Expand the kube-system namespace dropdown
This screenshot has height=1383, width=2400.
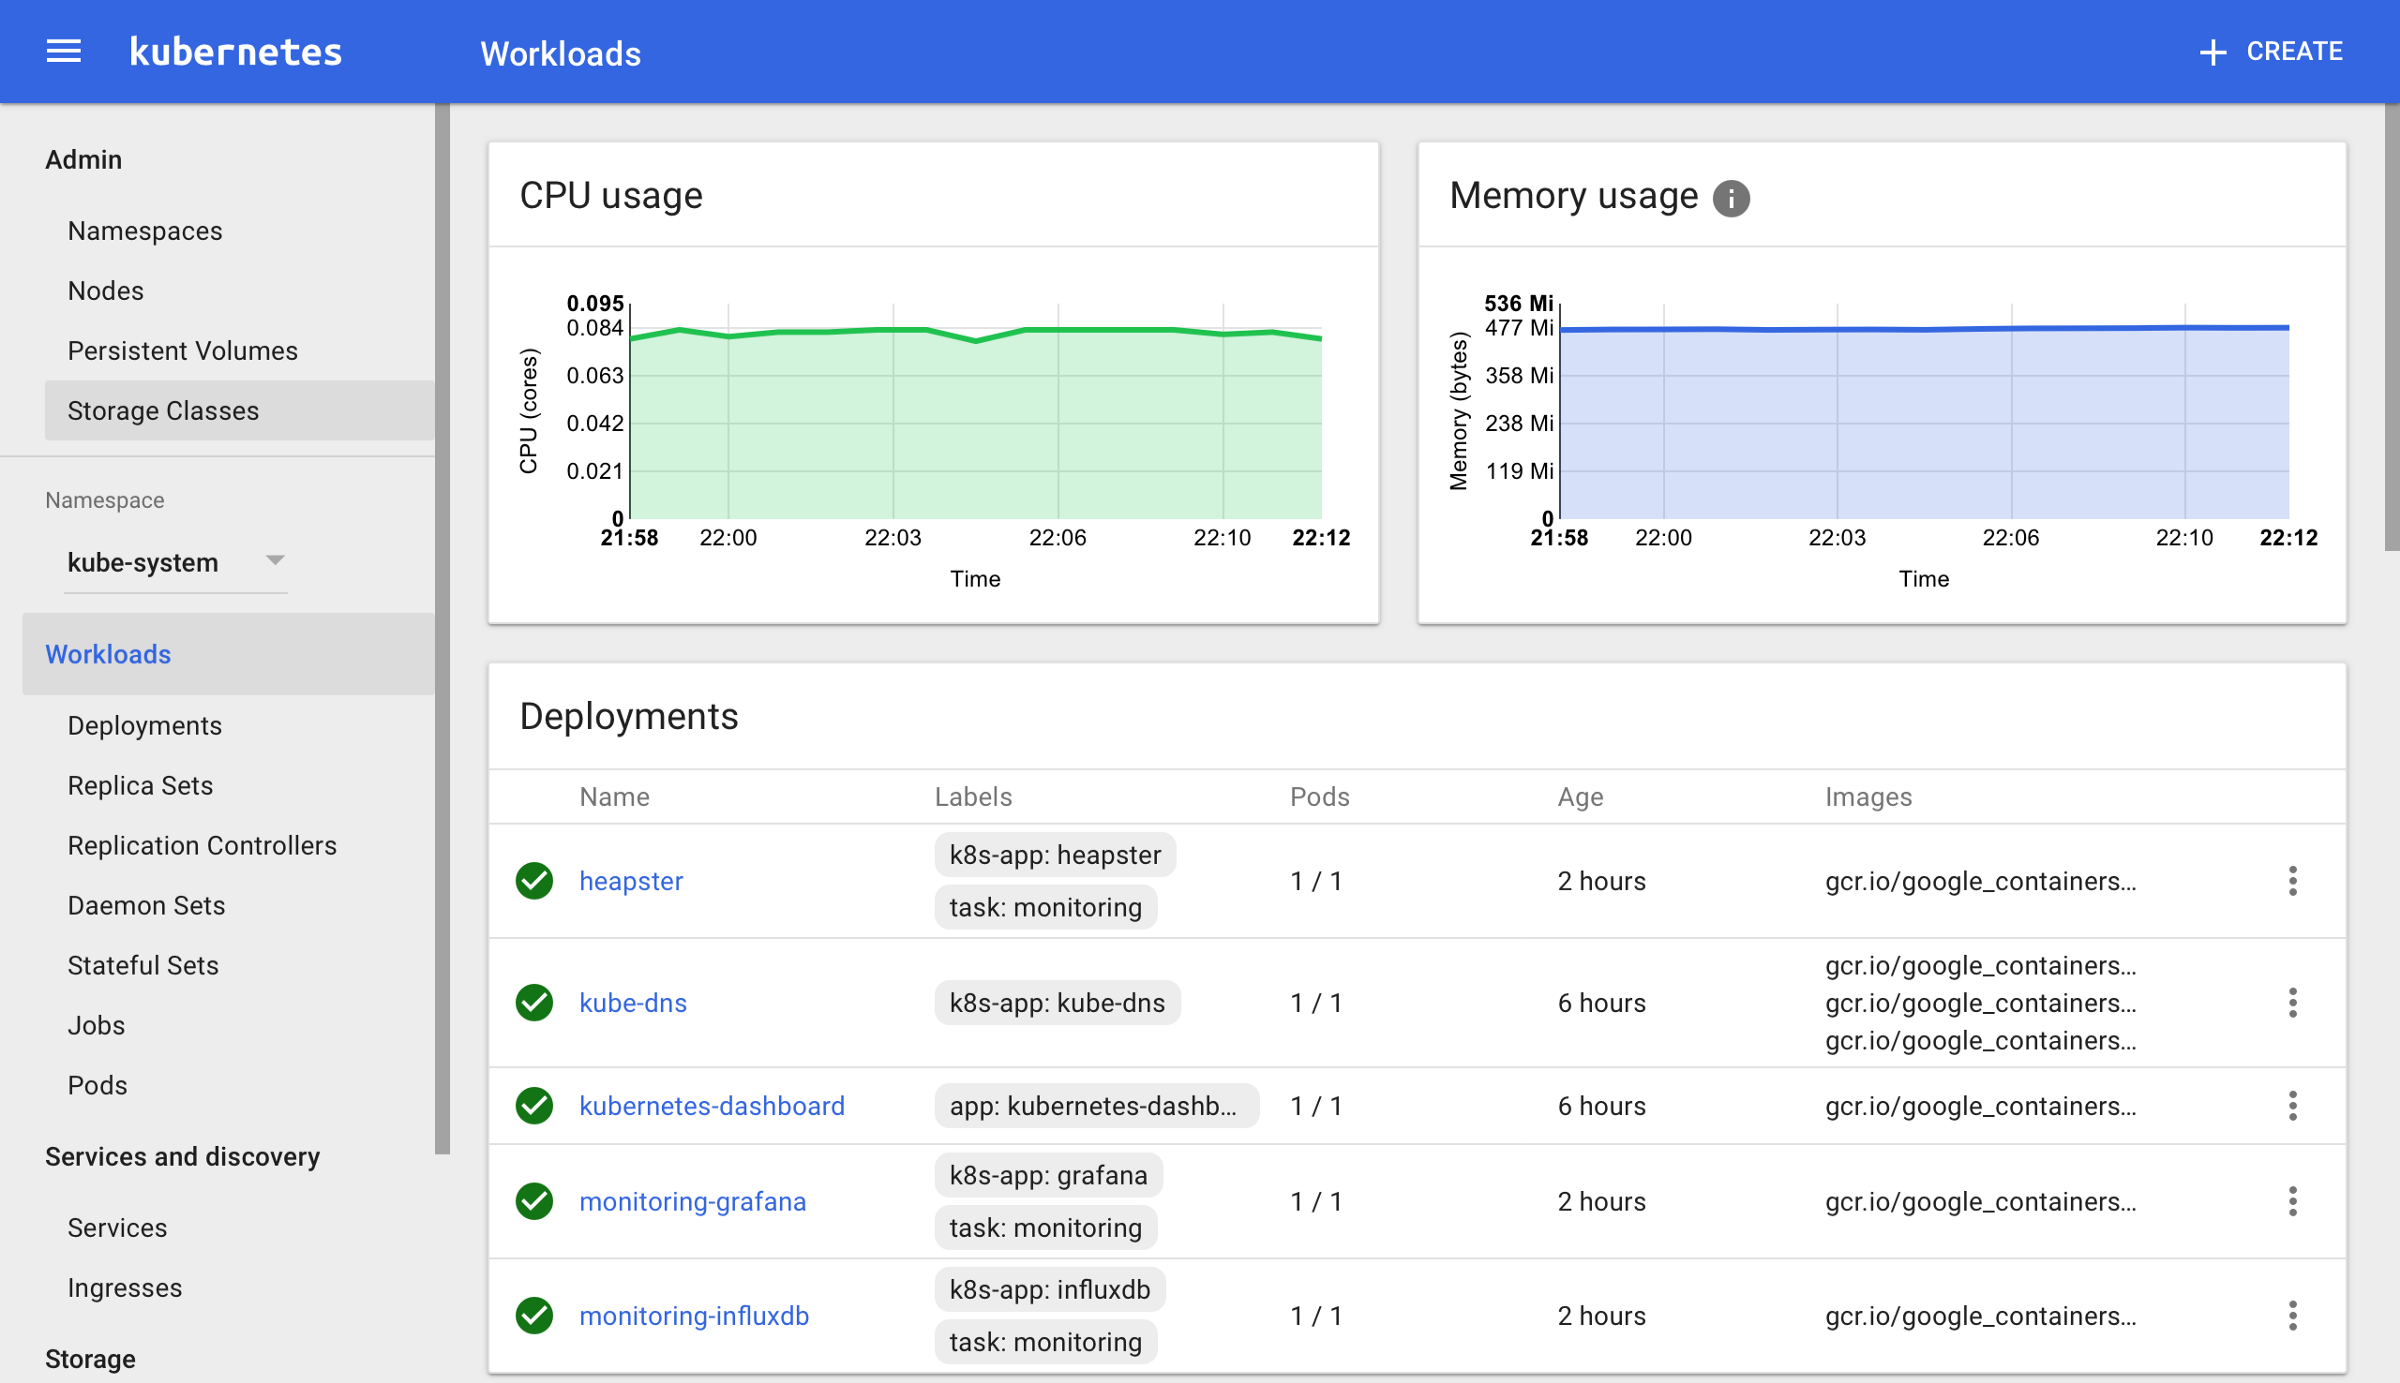coord(274,561)
